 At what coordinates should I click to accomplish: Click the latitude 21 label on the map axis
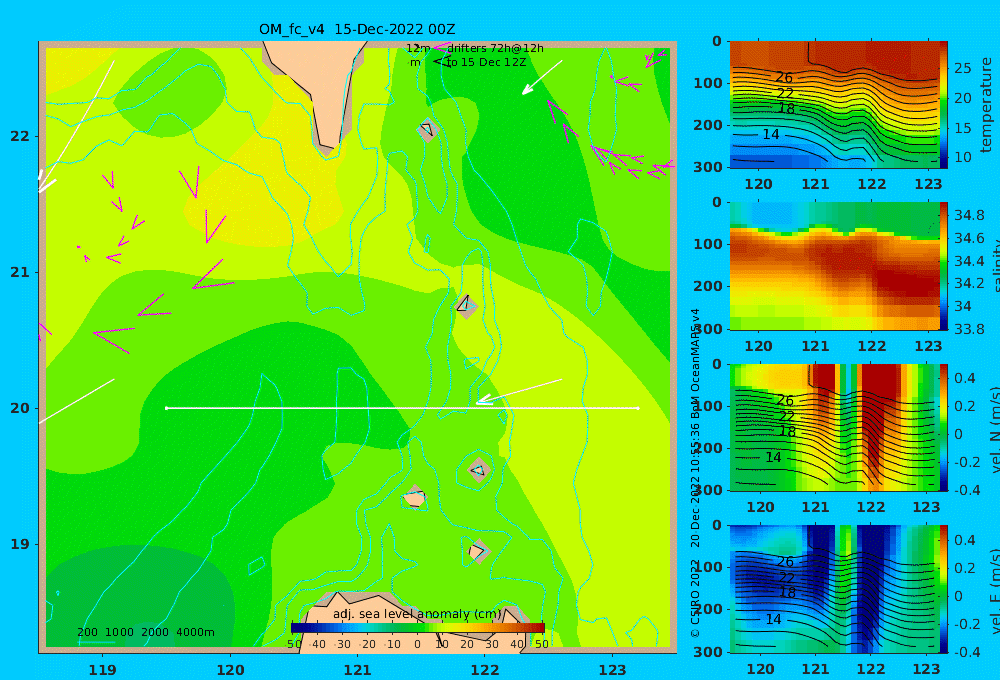(20, 272)
